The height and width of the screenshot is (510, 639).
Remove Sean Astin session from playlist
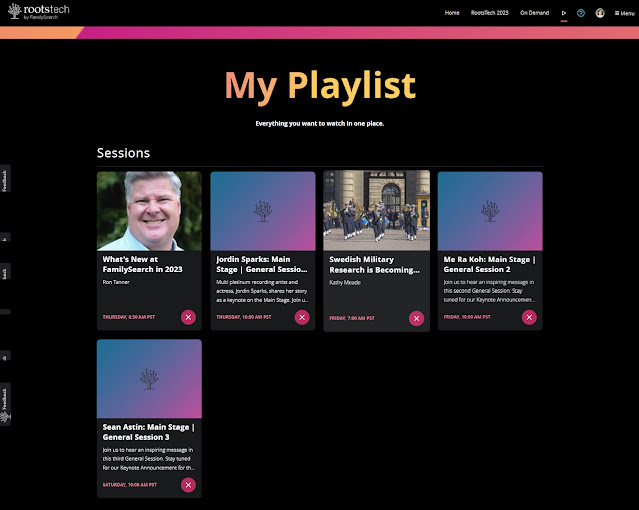pyautogui.click(x=188, y=485)
